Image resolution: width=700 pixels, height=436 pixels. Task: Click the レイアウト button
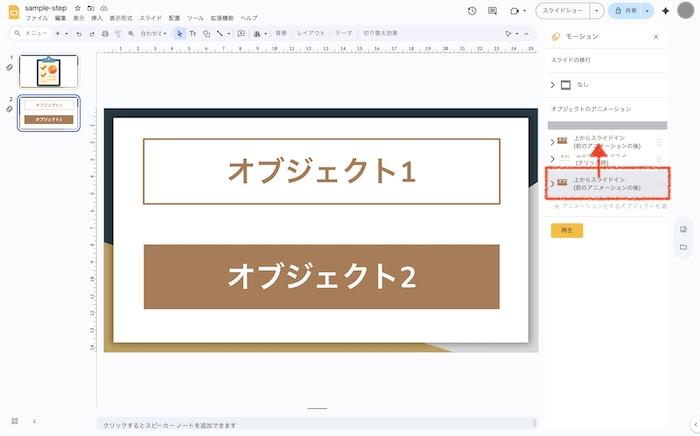coord(311,33)
